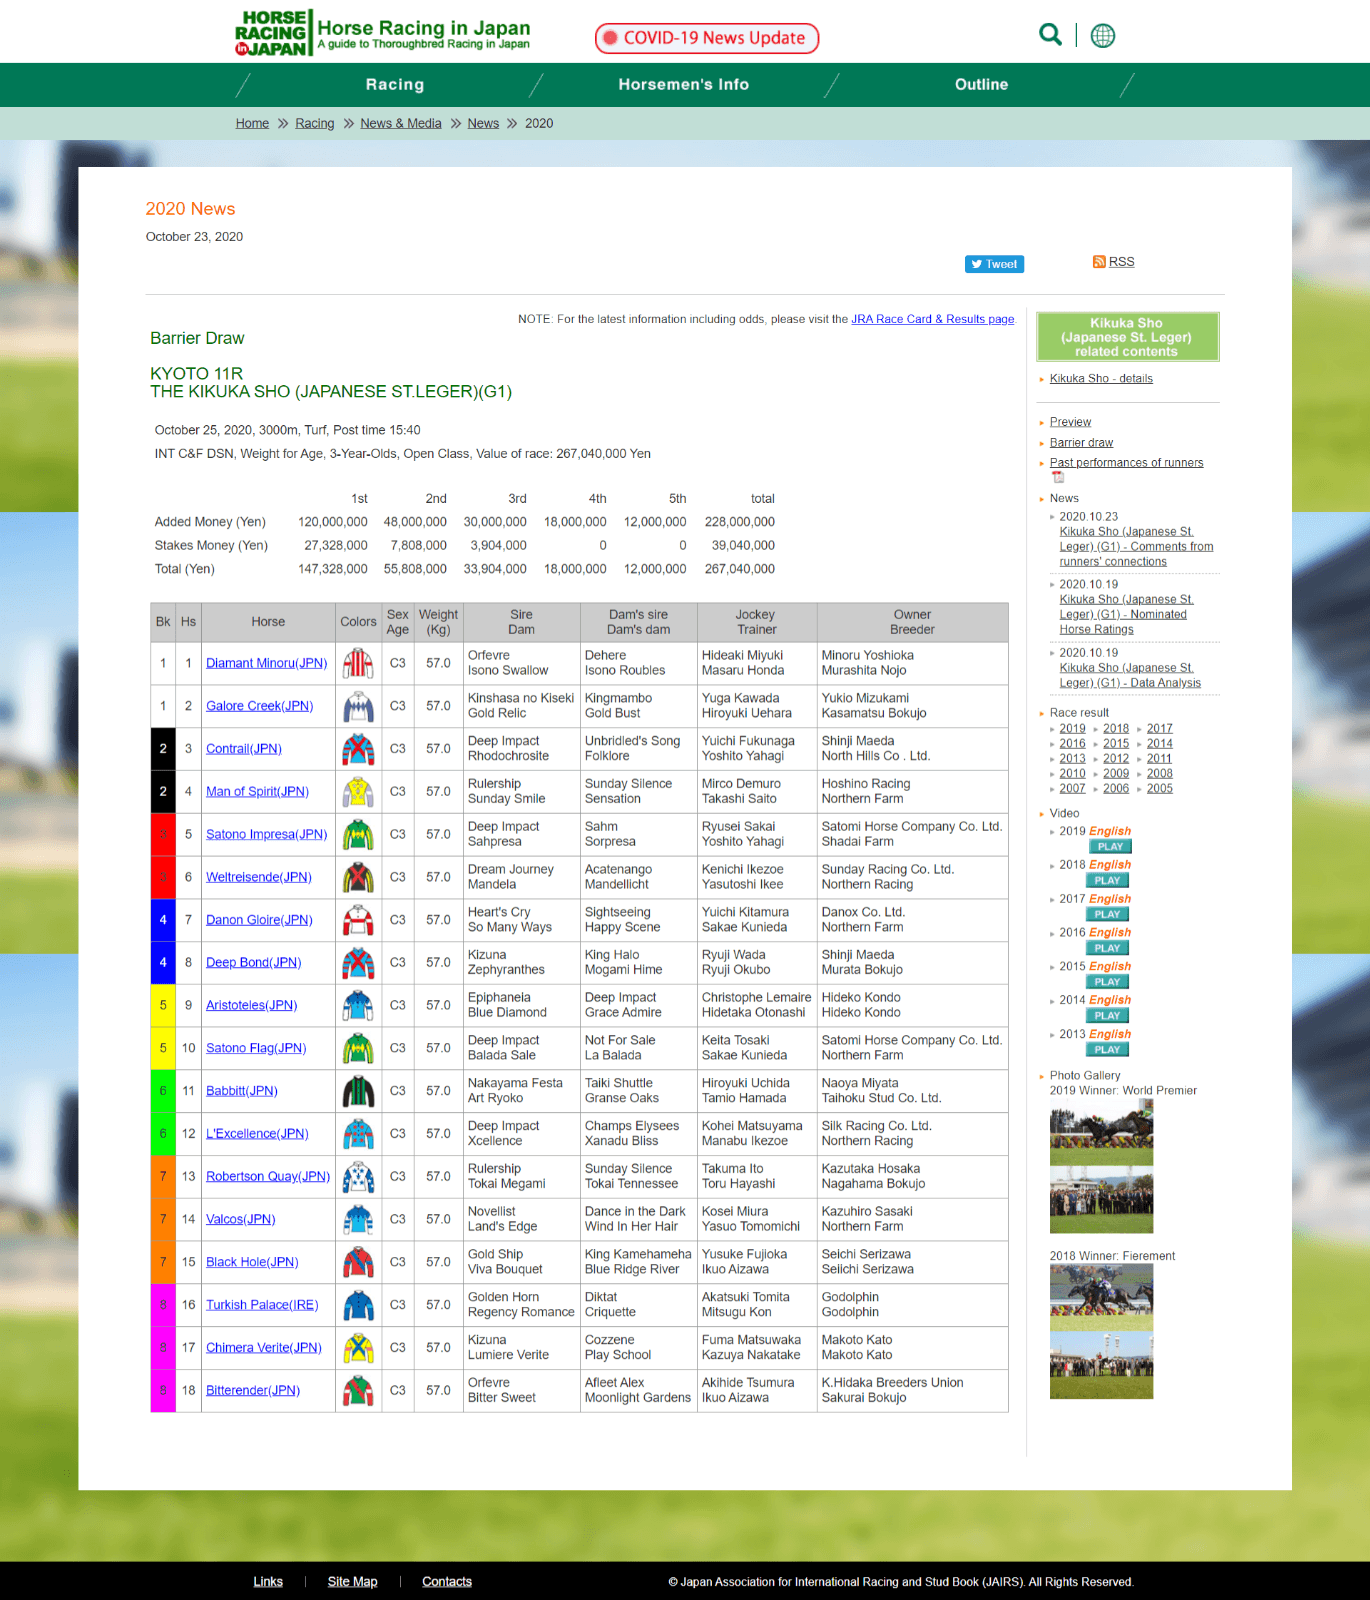Image resolution: width=1370 pixels, height=1600 pixels.
Task: Play the 2018 English video
Action: pos(1107,881)
